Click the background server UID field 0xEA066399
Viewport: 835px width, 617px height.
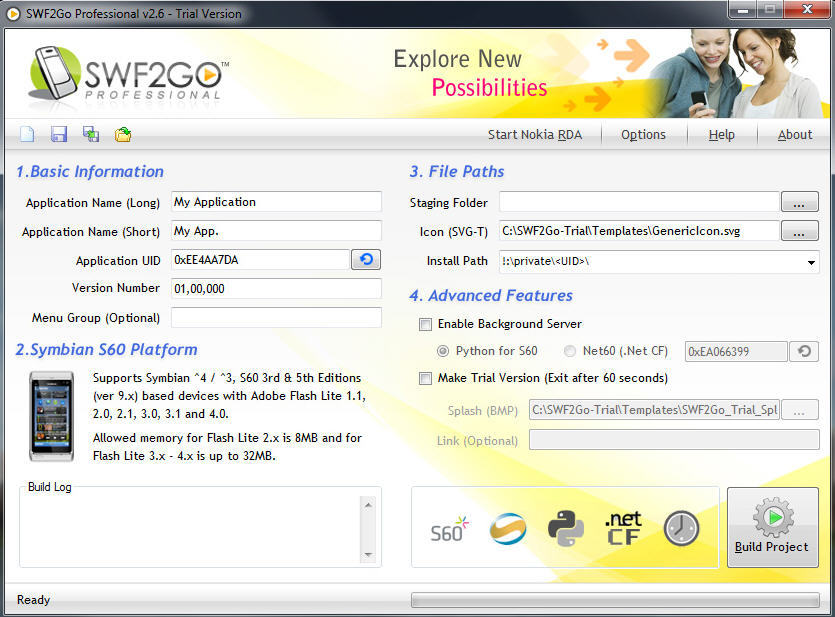(x=736, y=351)
